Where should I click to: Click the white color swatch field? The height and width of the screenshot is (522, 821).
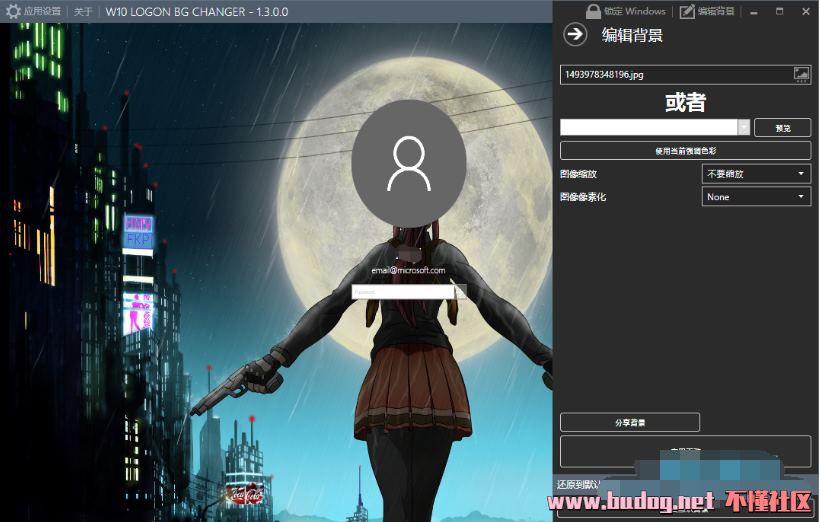(648, 127)
